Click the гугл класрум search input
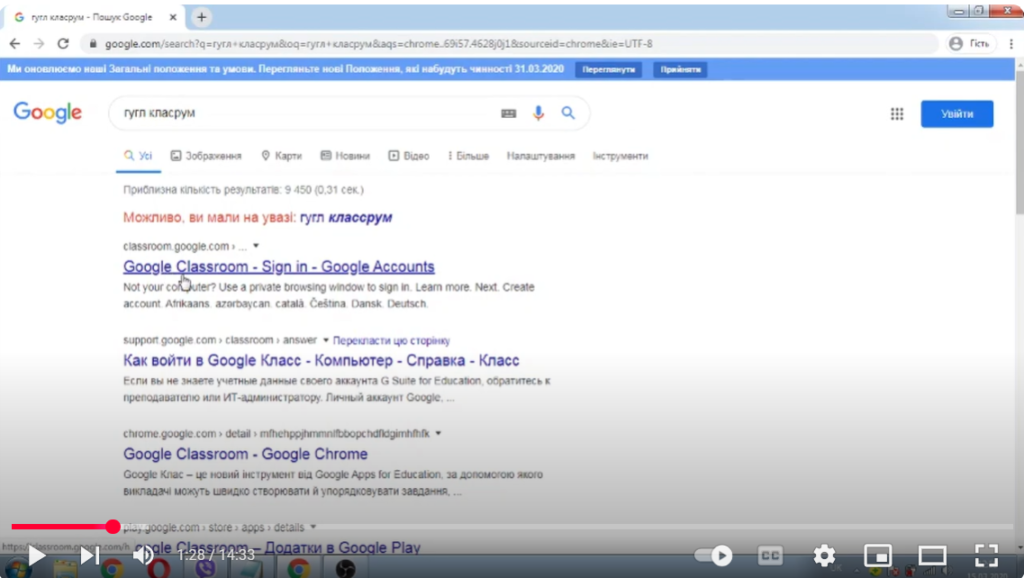The image size is (1024, 578). 307,113
